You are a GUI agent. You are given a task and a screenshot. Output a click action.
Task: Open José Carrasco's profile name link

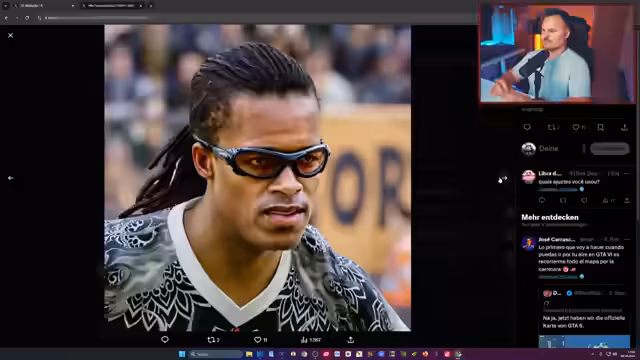pos(556,240)
